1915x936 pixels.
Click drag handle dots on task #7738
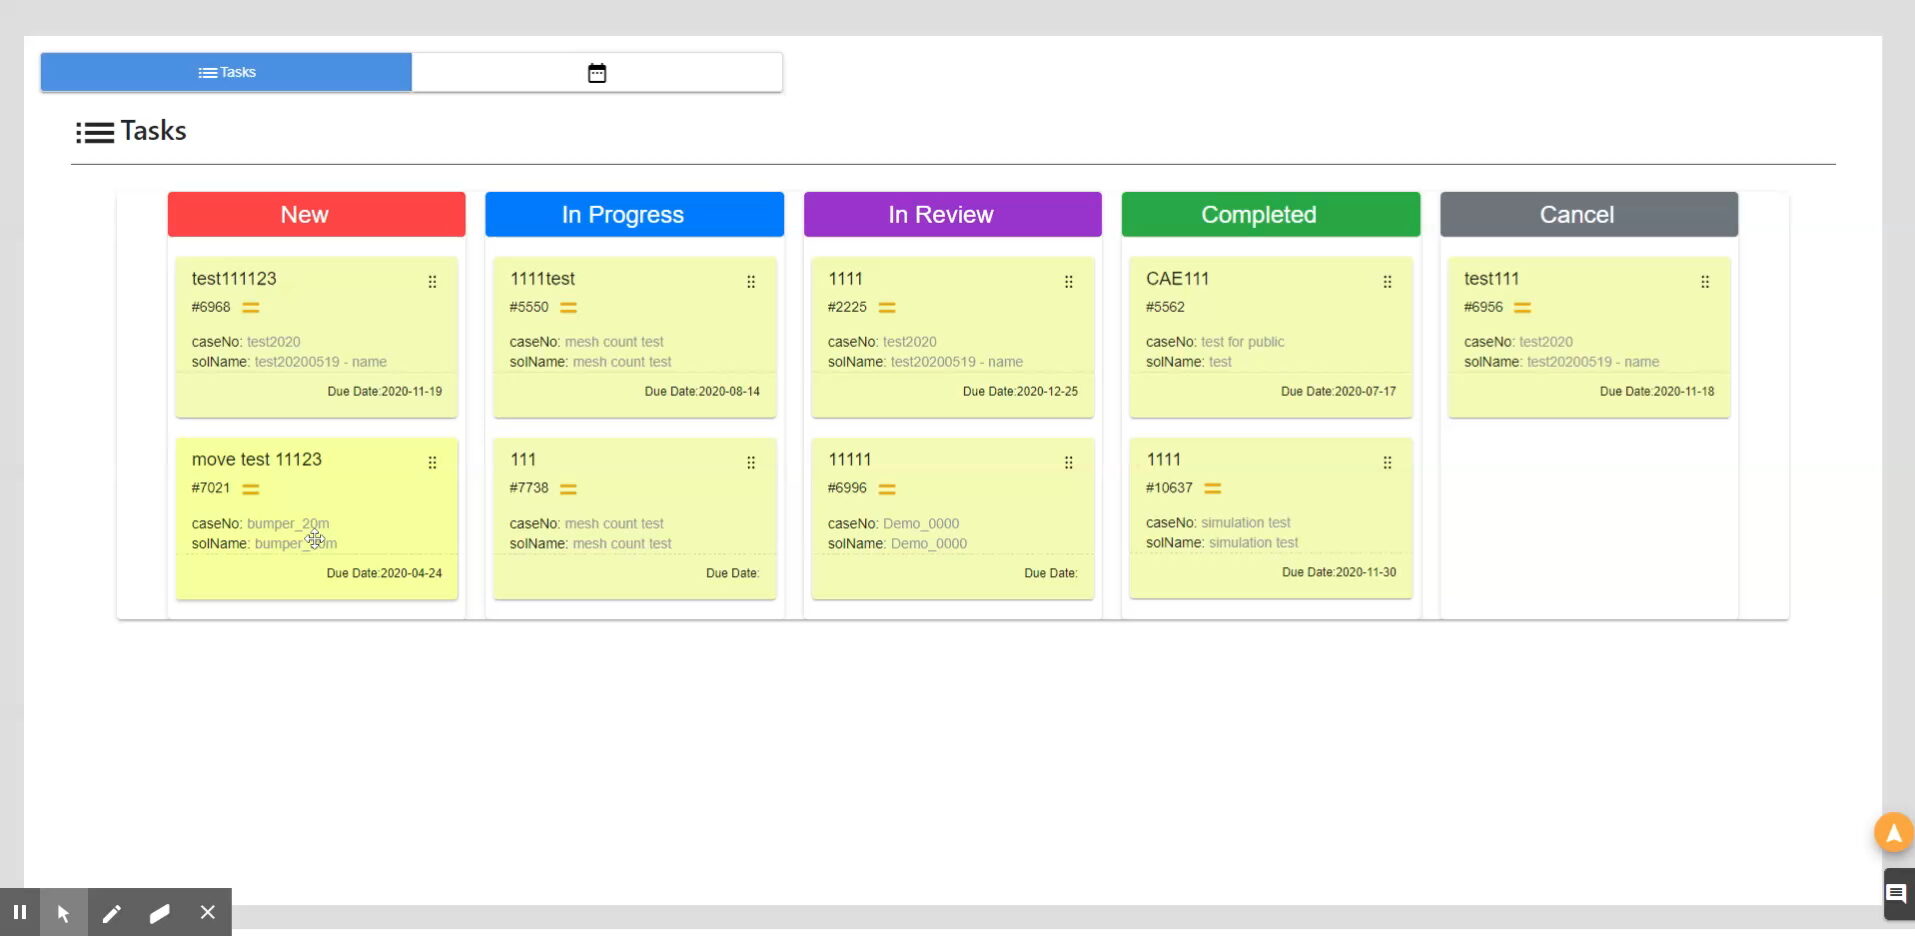coord(751,463)
